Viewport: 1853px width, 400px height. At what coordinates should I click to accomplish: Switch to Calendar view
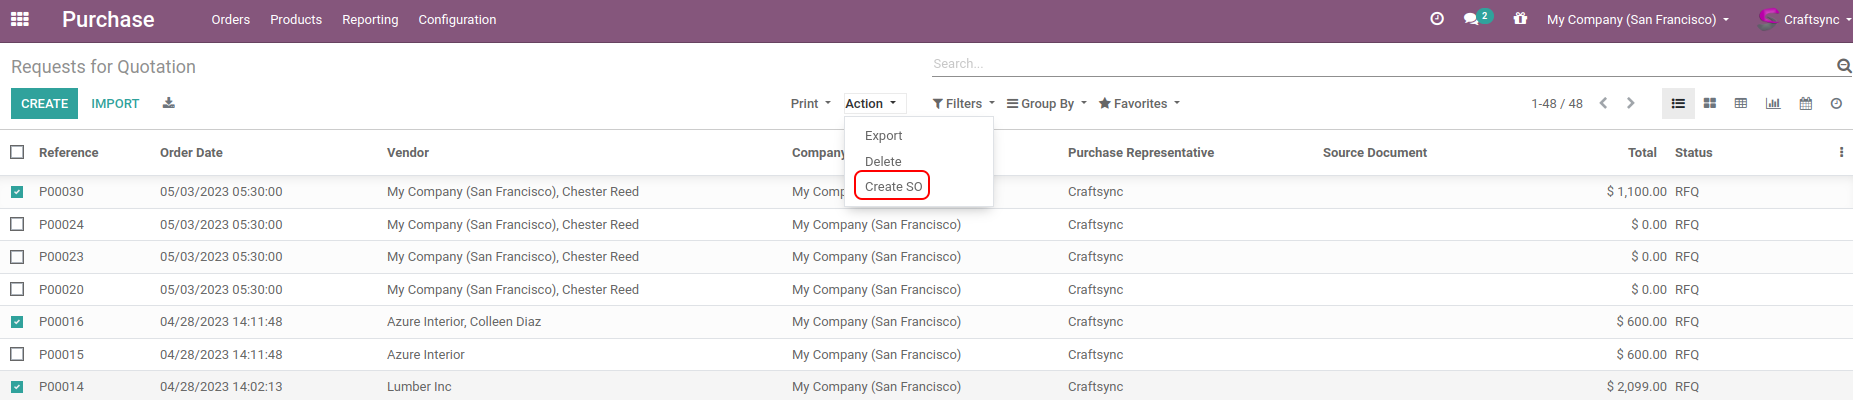pyautogui.click(x=1805, y=104)
